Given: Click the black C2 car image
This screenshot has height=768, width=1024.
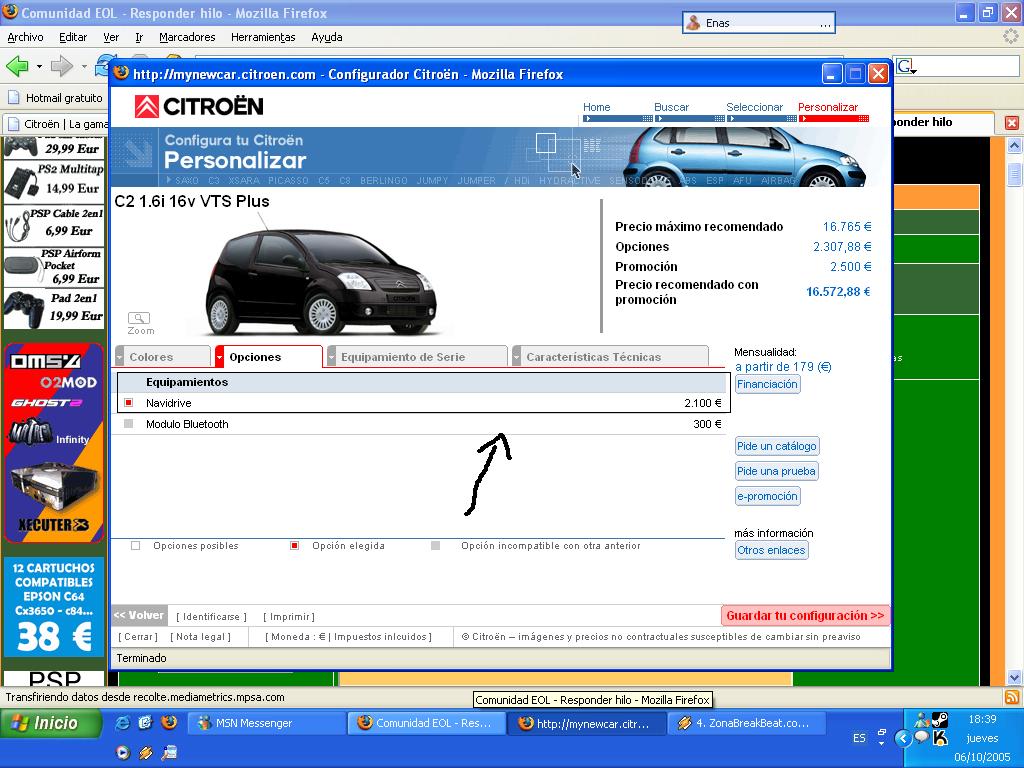Looking at the screenshot, I should 320,281.
